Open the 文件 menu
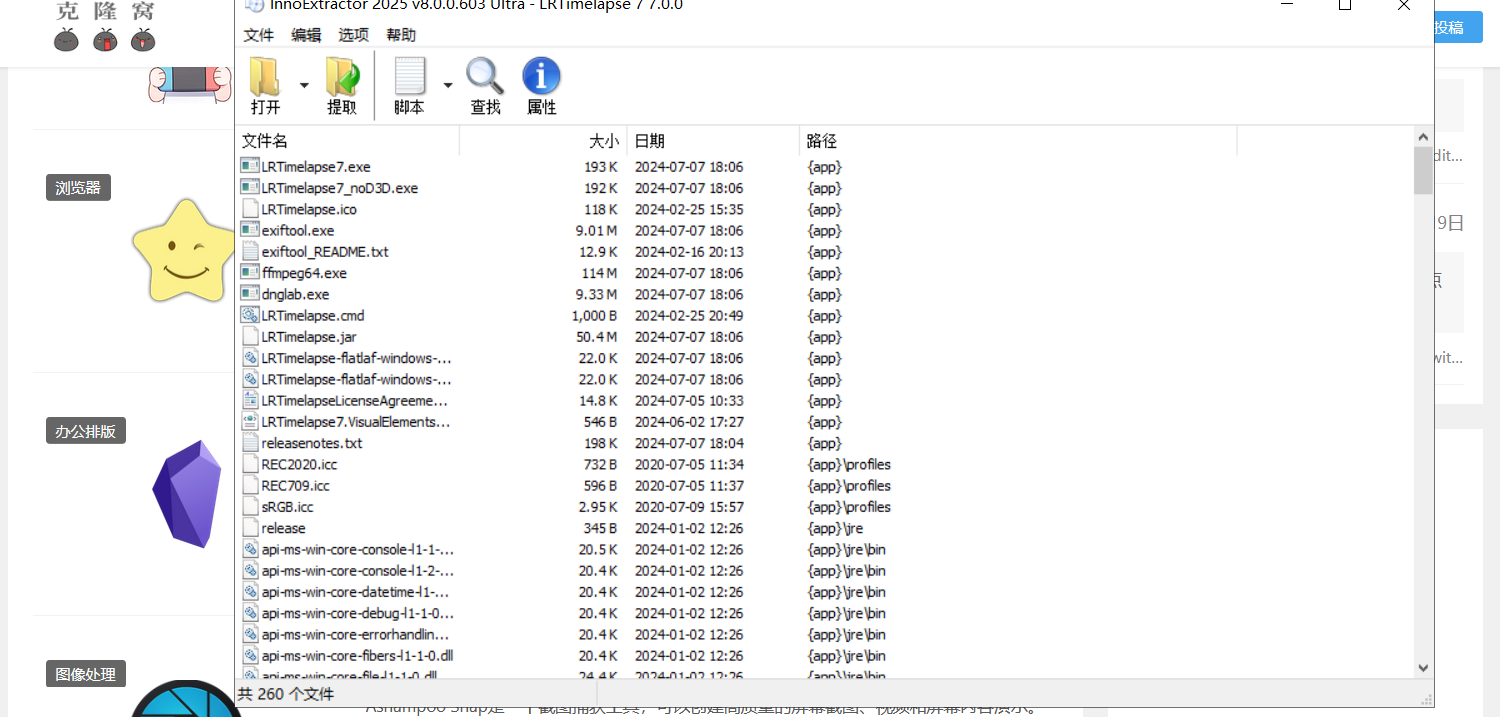The image size is (1500, 717). tap(258, 35)
